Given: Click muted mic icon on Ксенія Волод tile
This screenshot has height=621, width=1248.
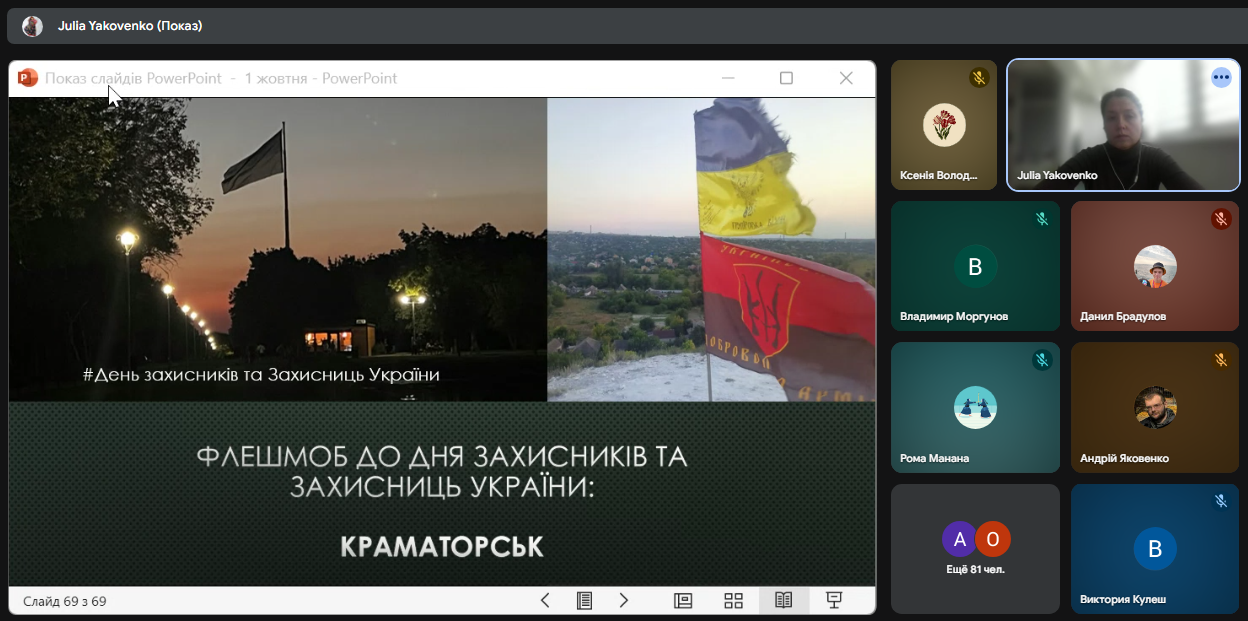Looking at the screenshot, I should tap(979, 77).
